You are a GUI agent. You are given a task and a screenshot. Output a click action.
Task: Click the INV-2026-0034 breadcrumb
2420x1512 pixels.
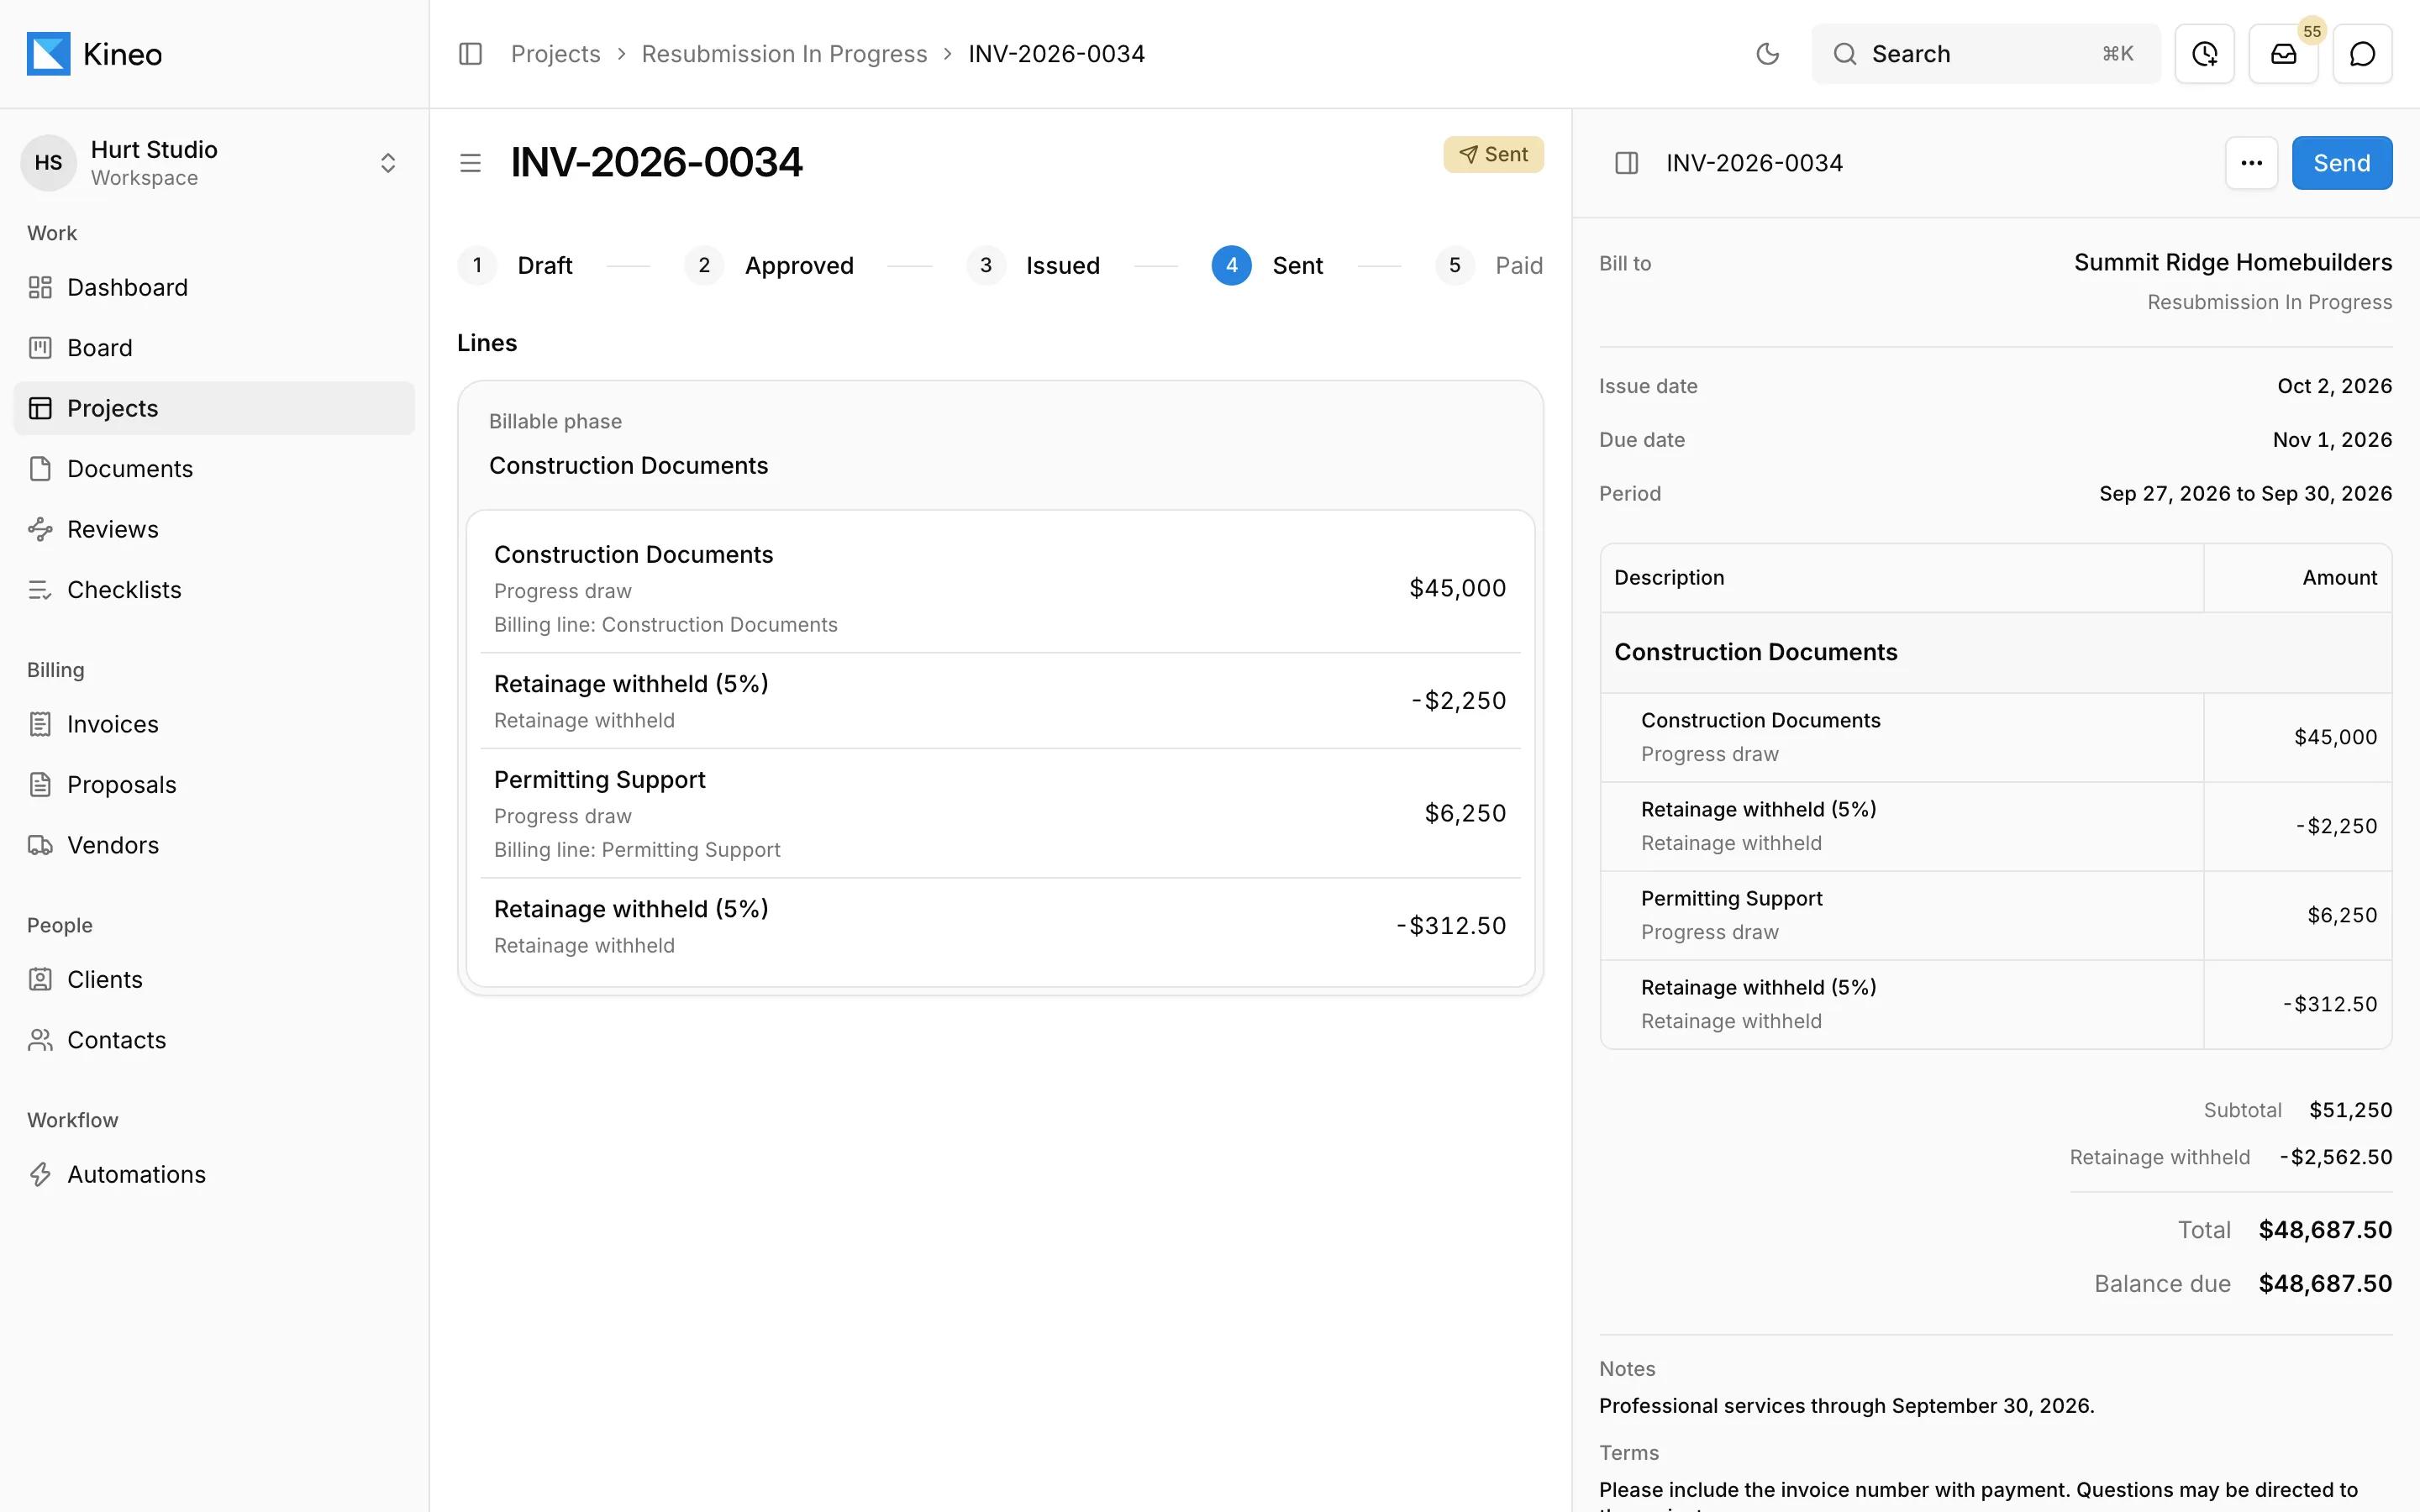(1056, 54)
